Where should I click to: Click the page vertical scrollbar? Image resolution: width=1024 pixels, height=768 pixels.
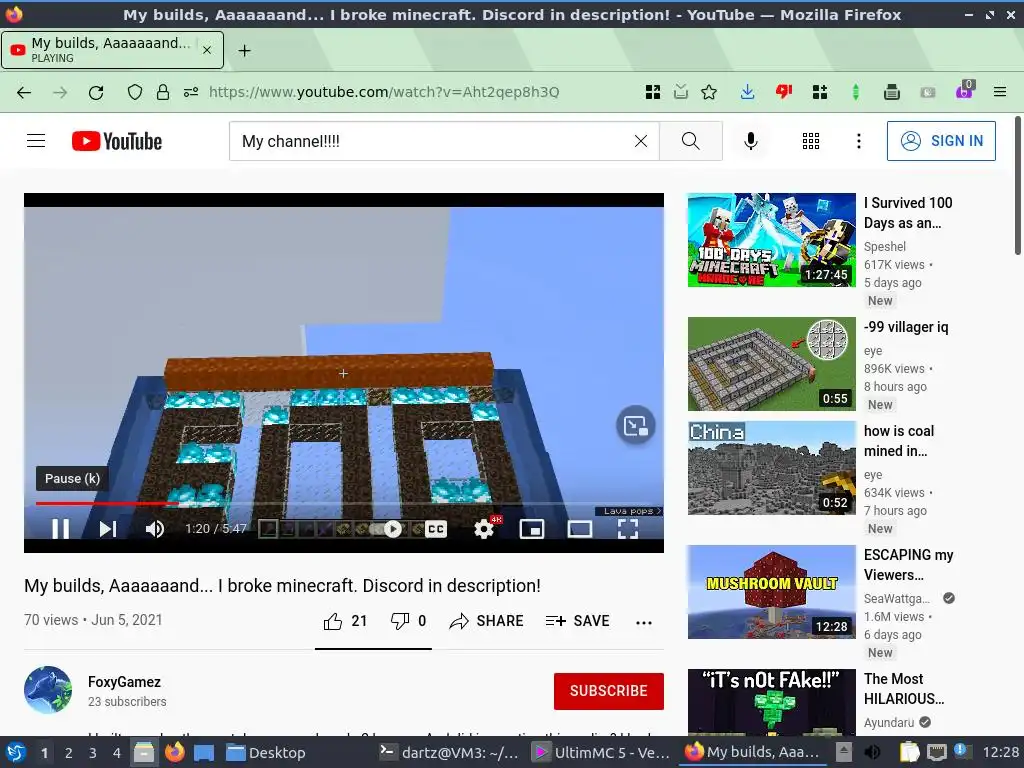pyautogui.click(x=1017, y=185)
